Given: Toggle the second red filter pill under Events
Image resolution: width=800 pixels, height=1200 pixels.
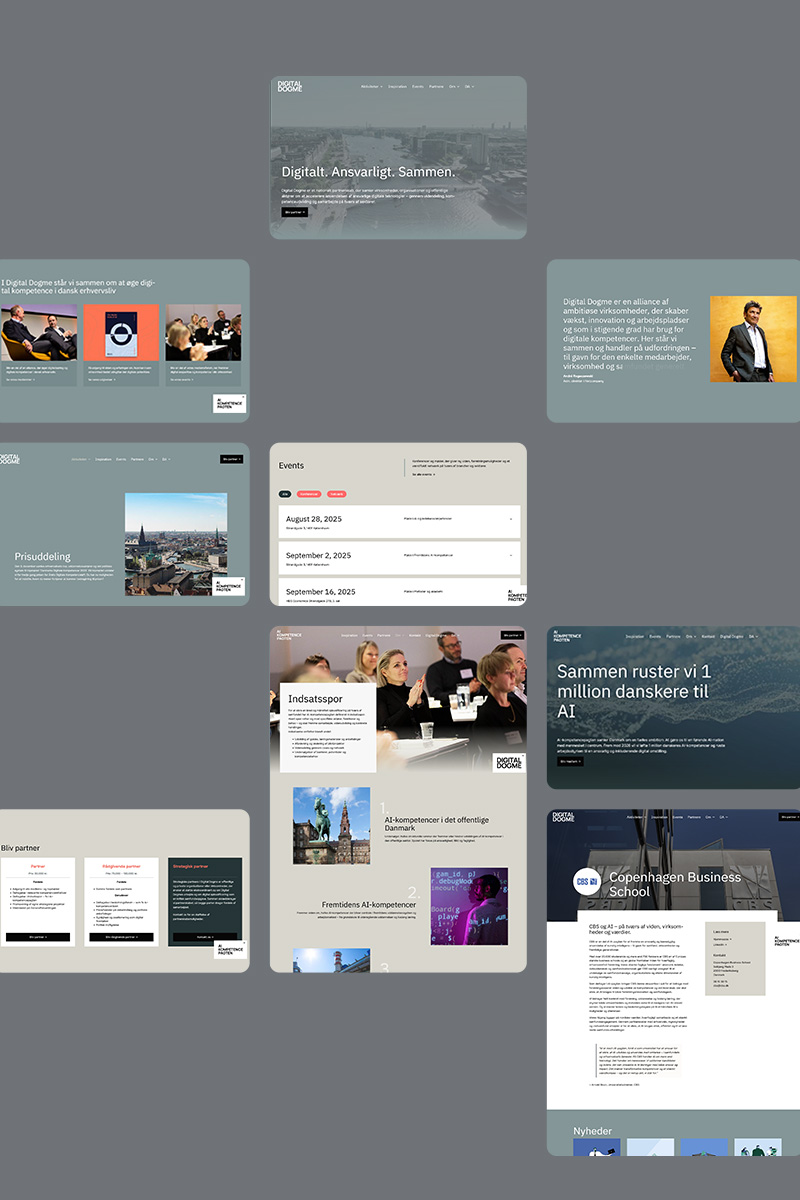Looking at the screenshot, I should pyautogui.click(x=337, y=494).
